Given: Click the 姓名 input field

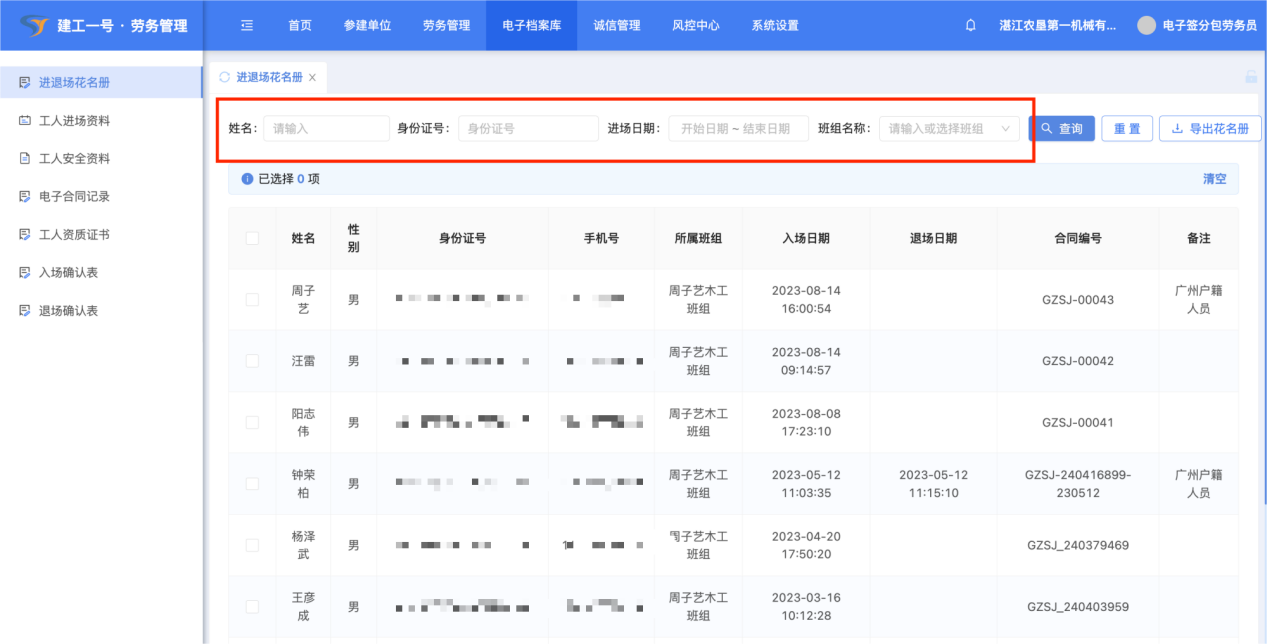Looking at the screenshot, I should point(326,129).
